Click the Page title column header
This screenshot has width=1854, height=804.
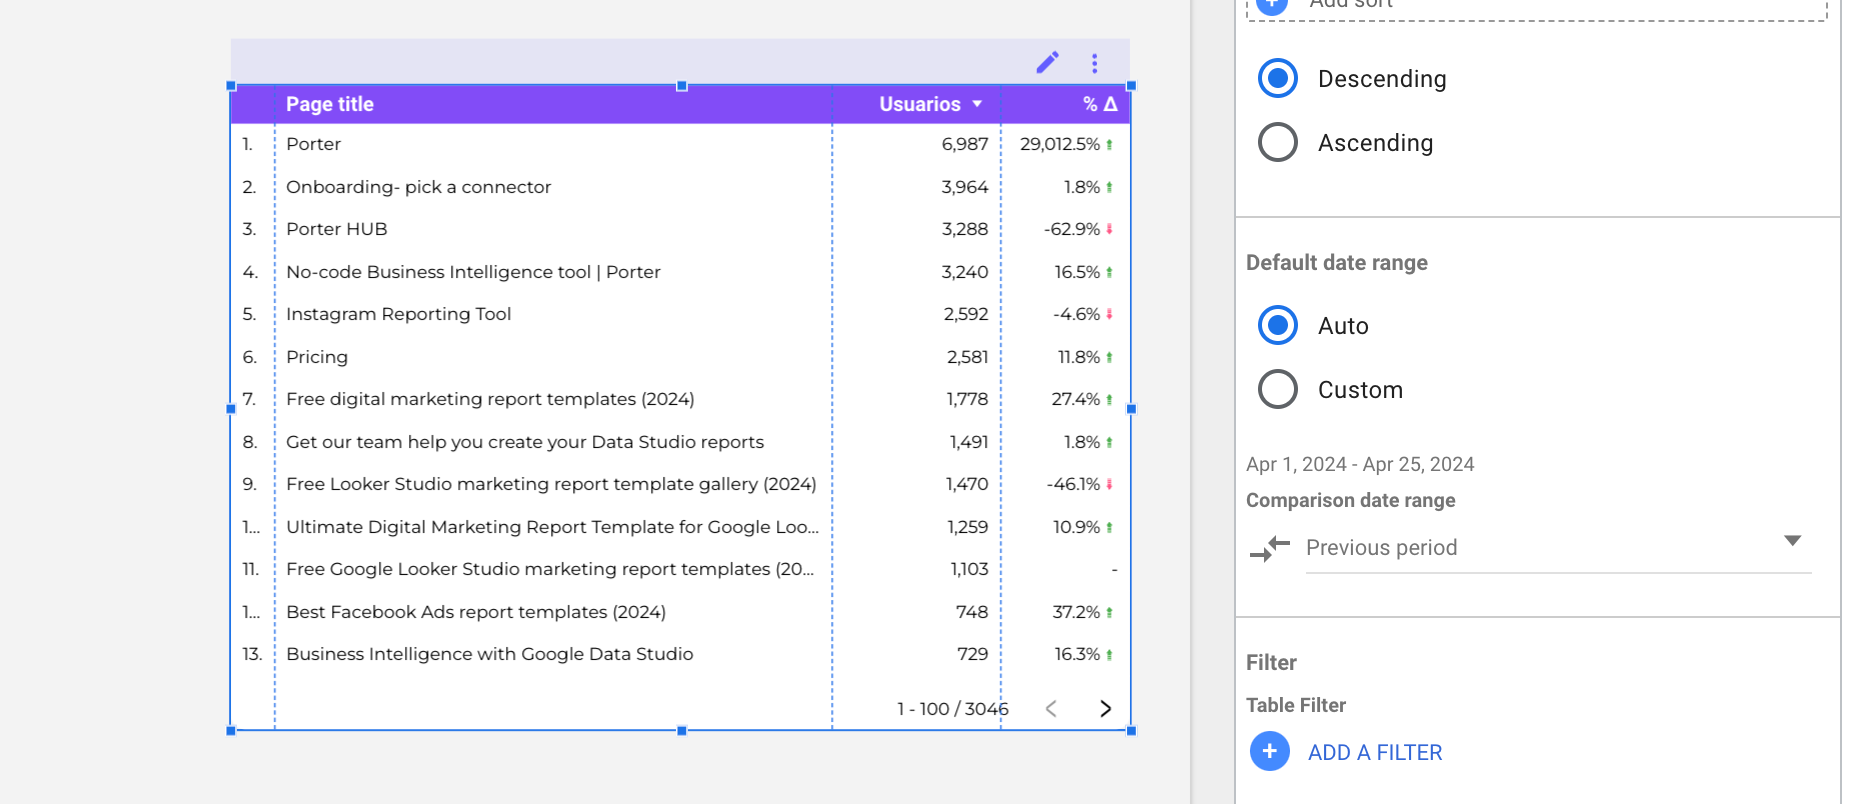(330, 104)
